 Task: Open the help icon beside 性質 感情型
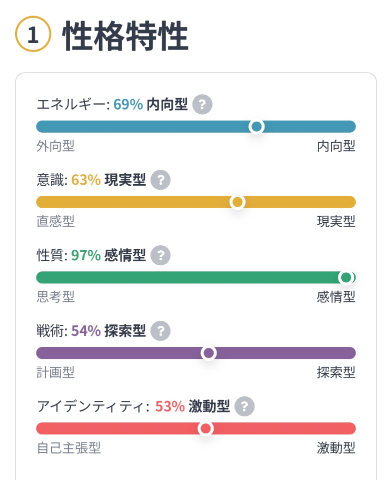(160, 255)
